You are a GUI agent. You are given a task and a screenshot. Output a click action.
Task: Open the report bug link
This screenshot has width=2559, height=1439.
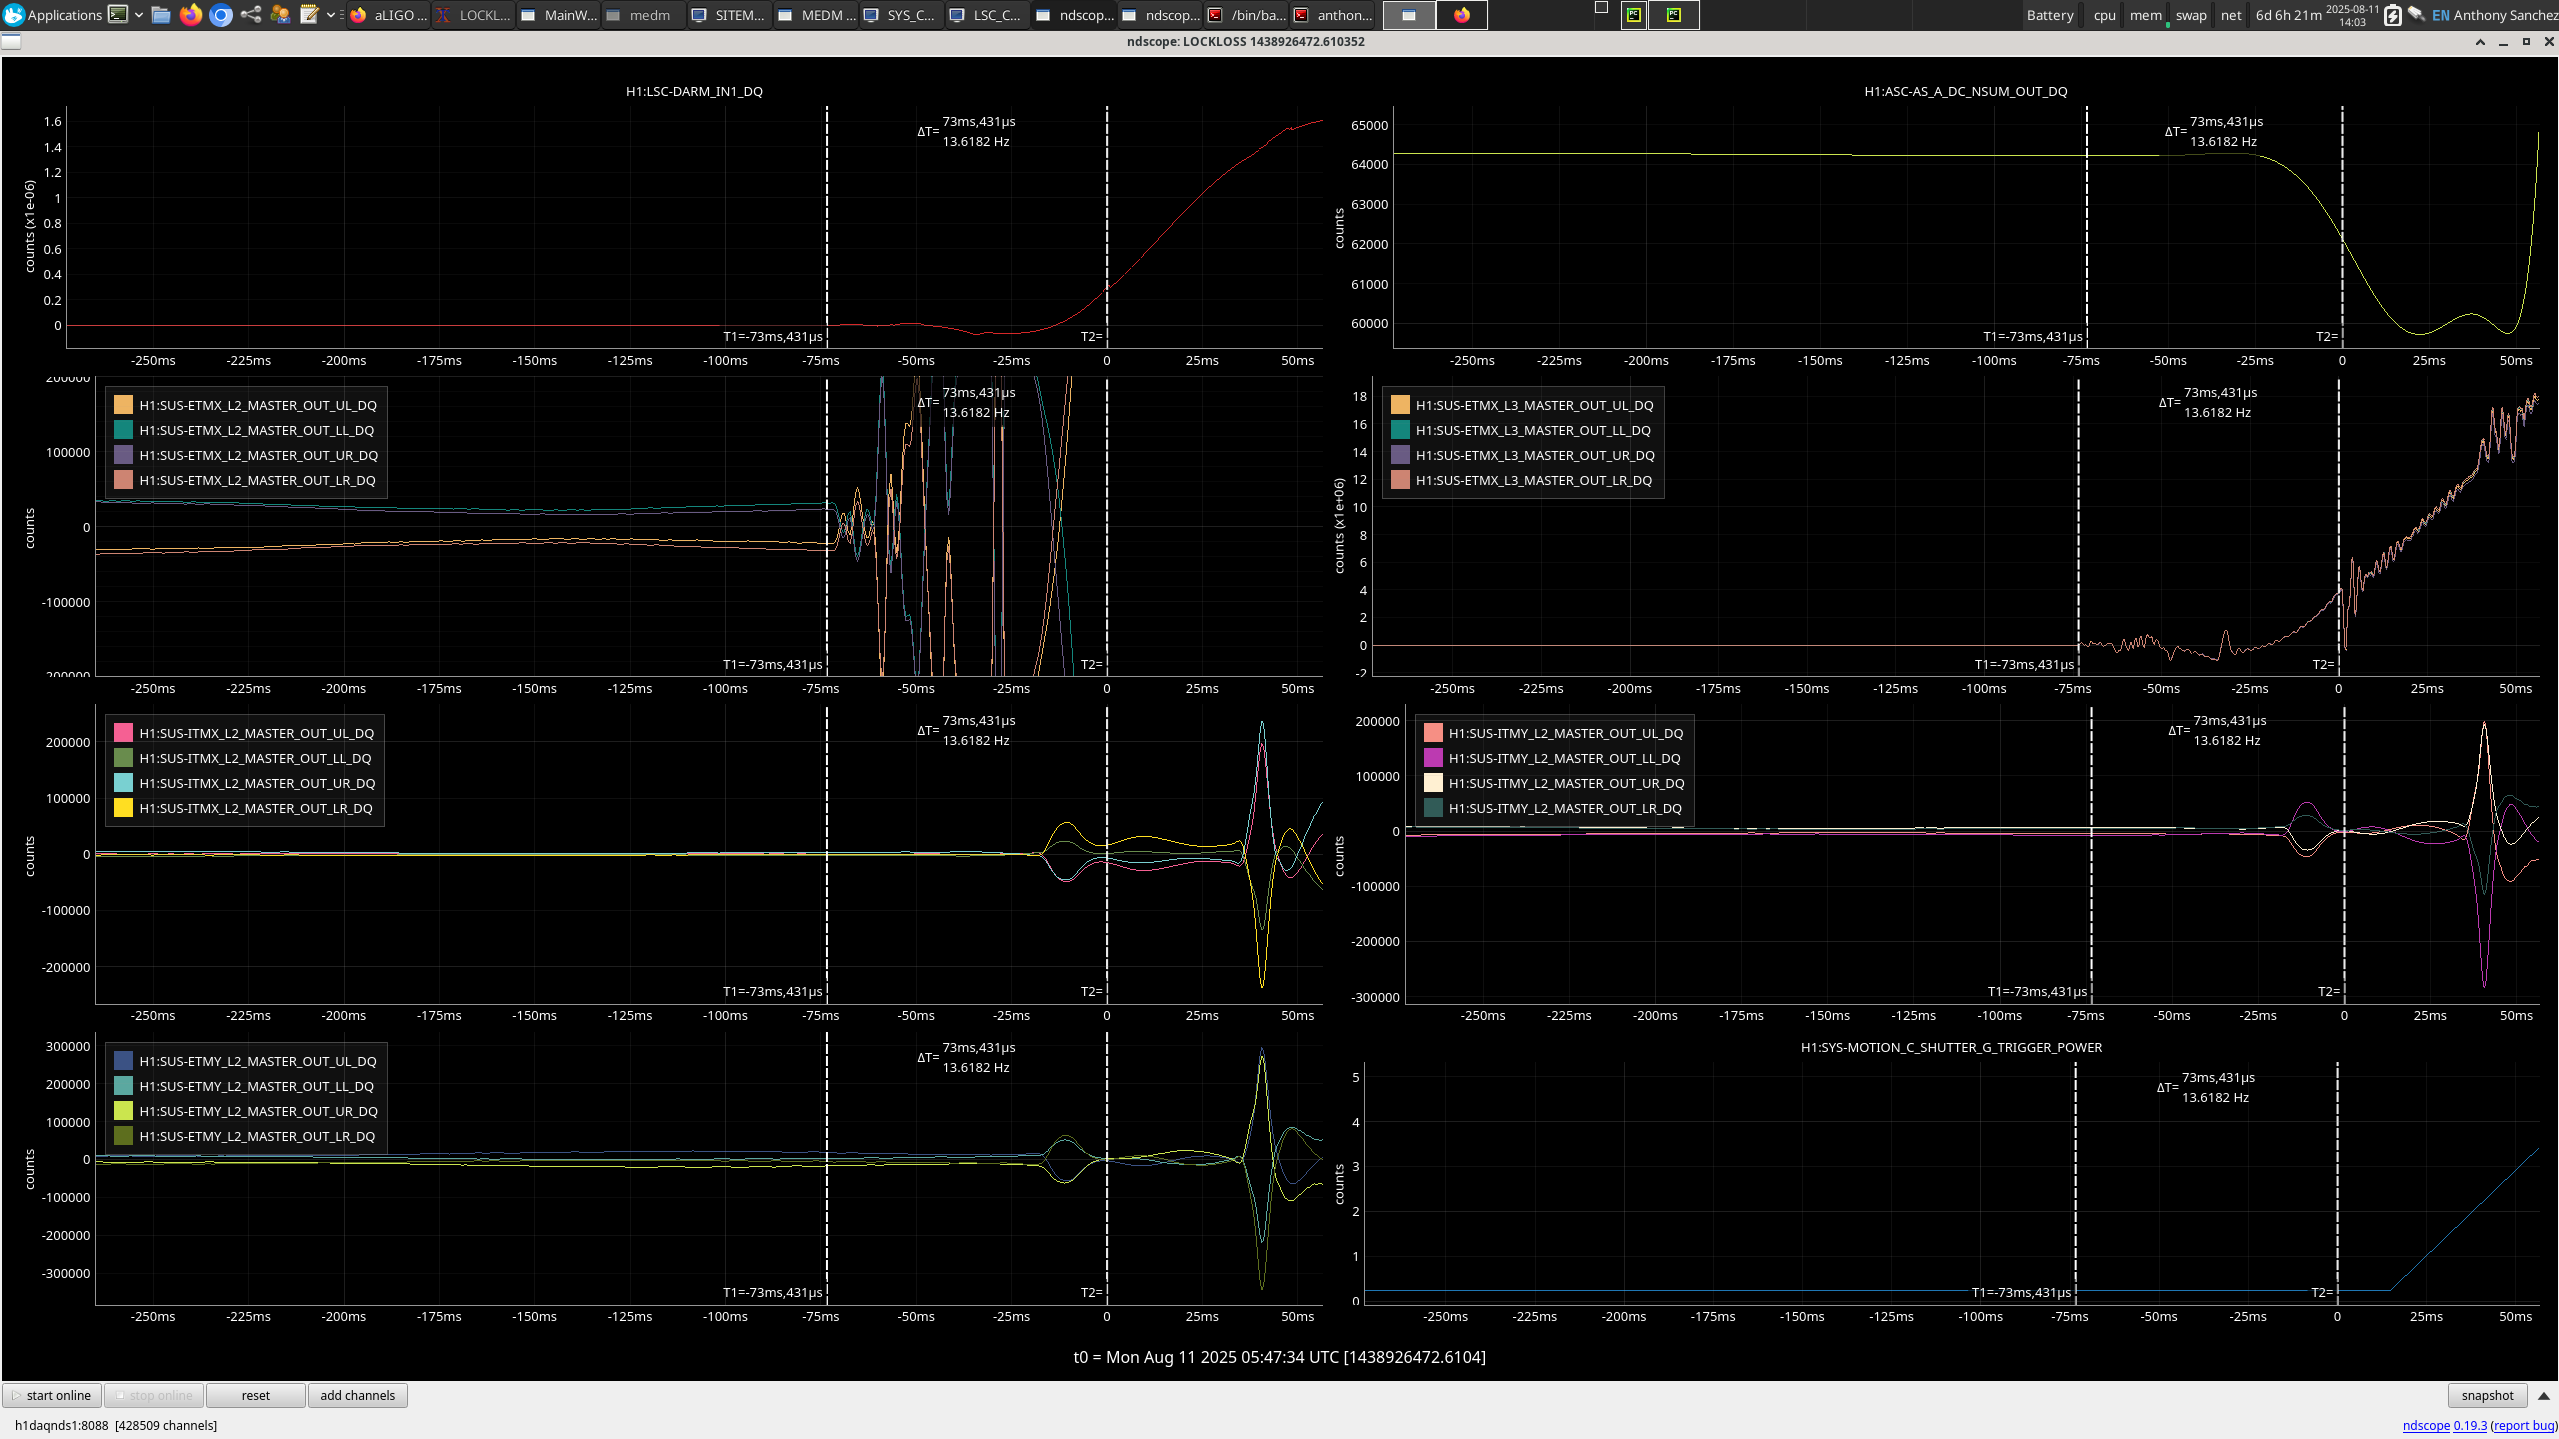[x=2523, y=1425]
